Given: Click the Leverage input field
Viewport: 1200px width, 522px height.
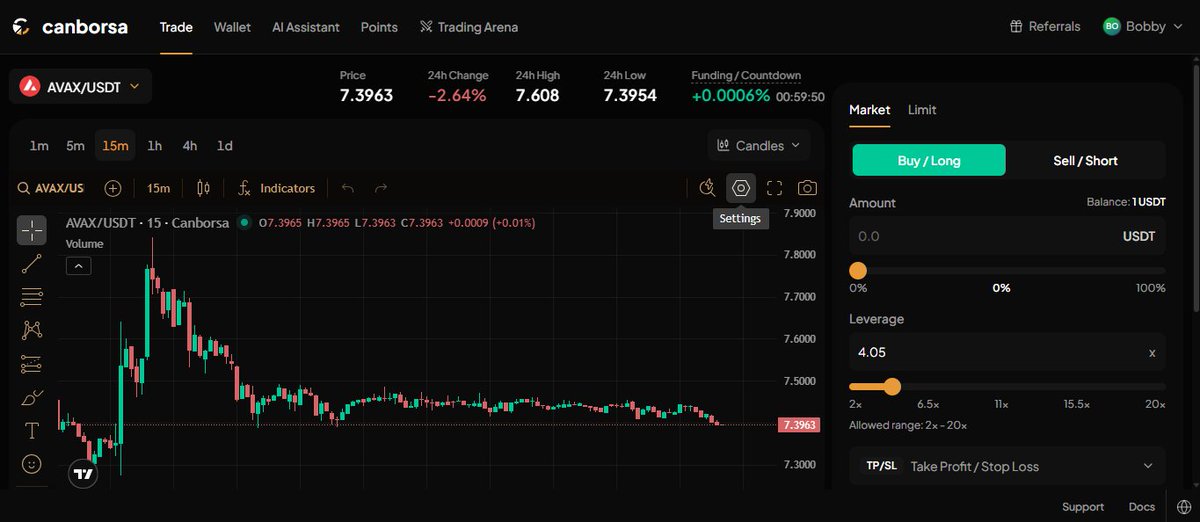Looking at the screenshot, I should tap(1007, 352).
